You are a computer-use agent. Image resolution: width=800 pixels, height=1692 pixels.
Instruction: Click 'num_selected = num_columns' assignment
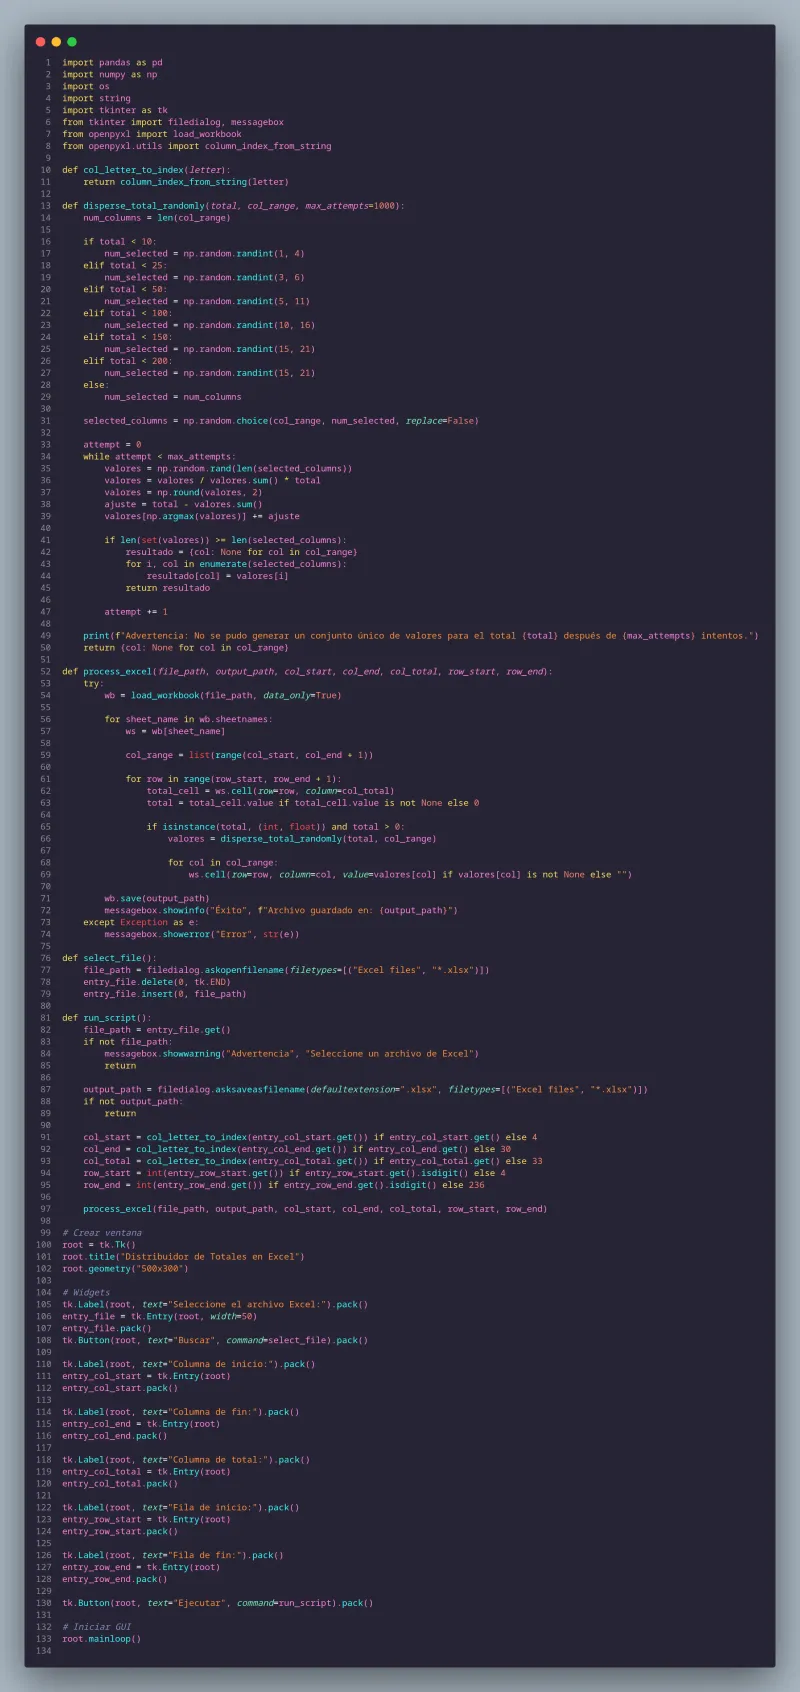pyautogui.click(x=173, y=397)
